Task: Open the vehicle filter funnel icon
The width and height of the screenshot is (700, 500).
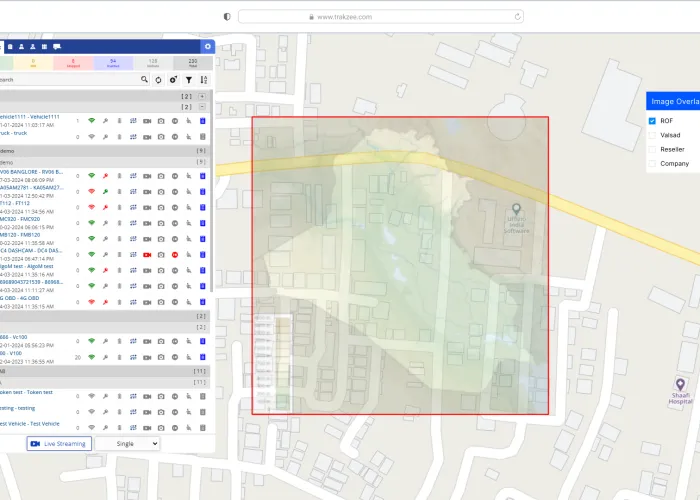Action: [188, 79]
